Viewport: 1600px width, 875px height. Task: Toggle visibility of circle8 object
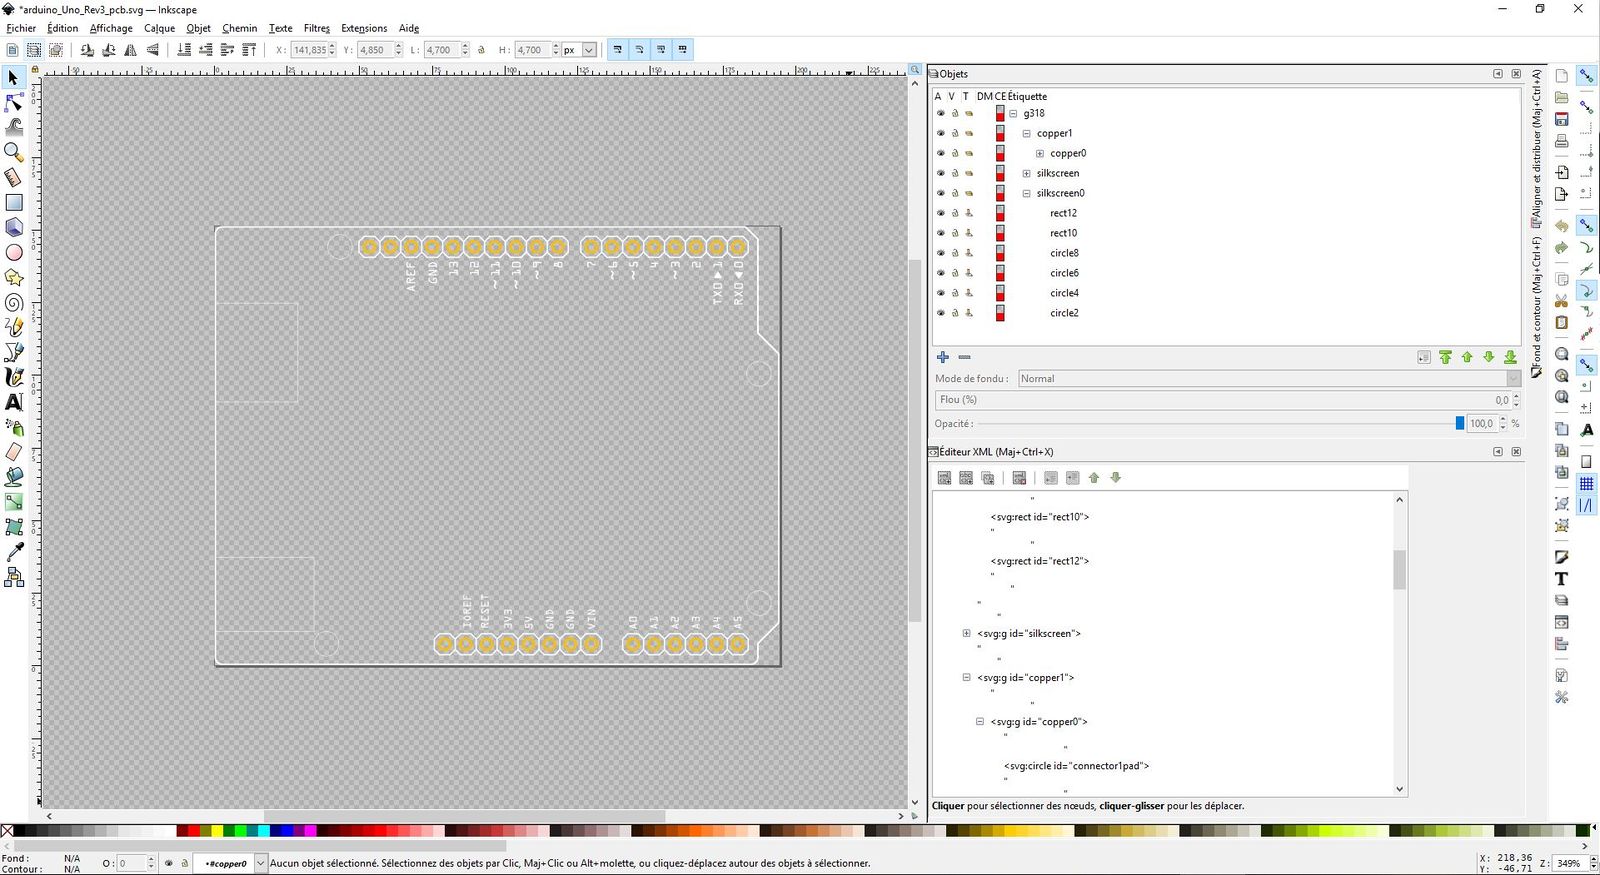(940, 253)
